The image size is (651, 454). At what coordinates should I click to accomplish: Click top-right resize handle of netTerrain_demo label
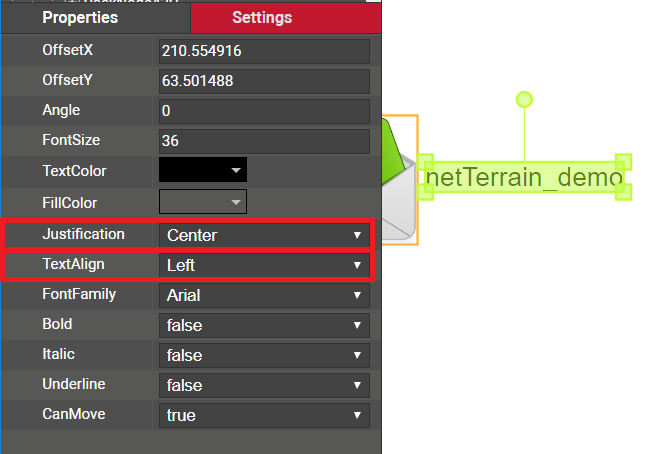tap(624, 162)
